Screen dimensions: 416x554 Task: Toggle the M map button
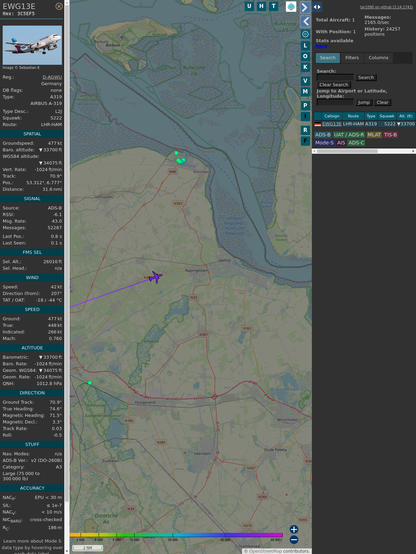click(305, 92)
